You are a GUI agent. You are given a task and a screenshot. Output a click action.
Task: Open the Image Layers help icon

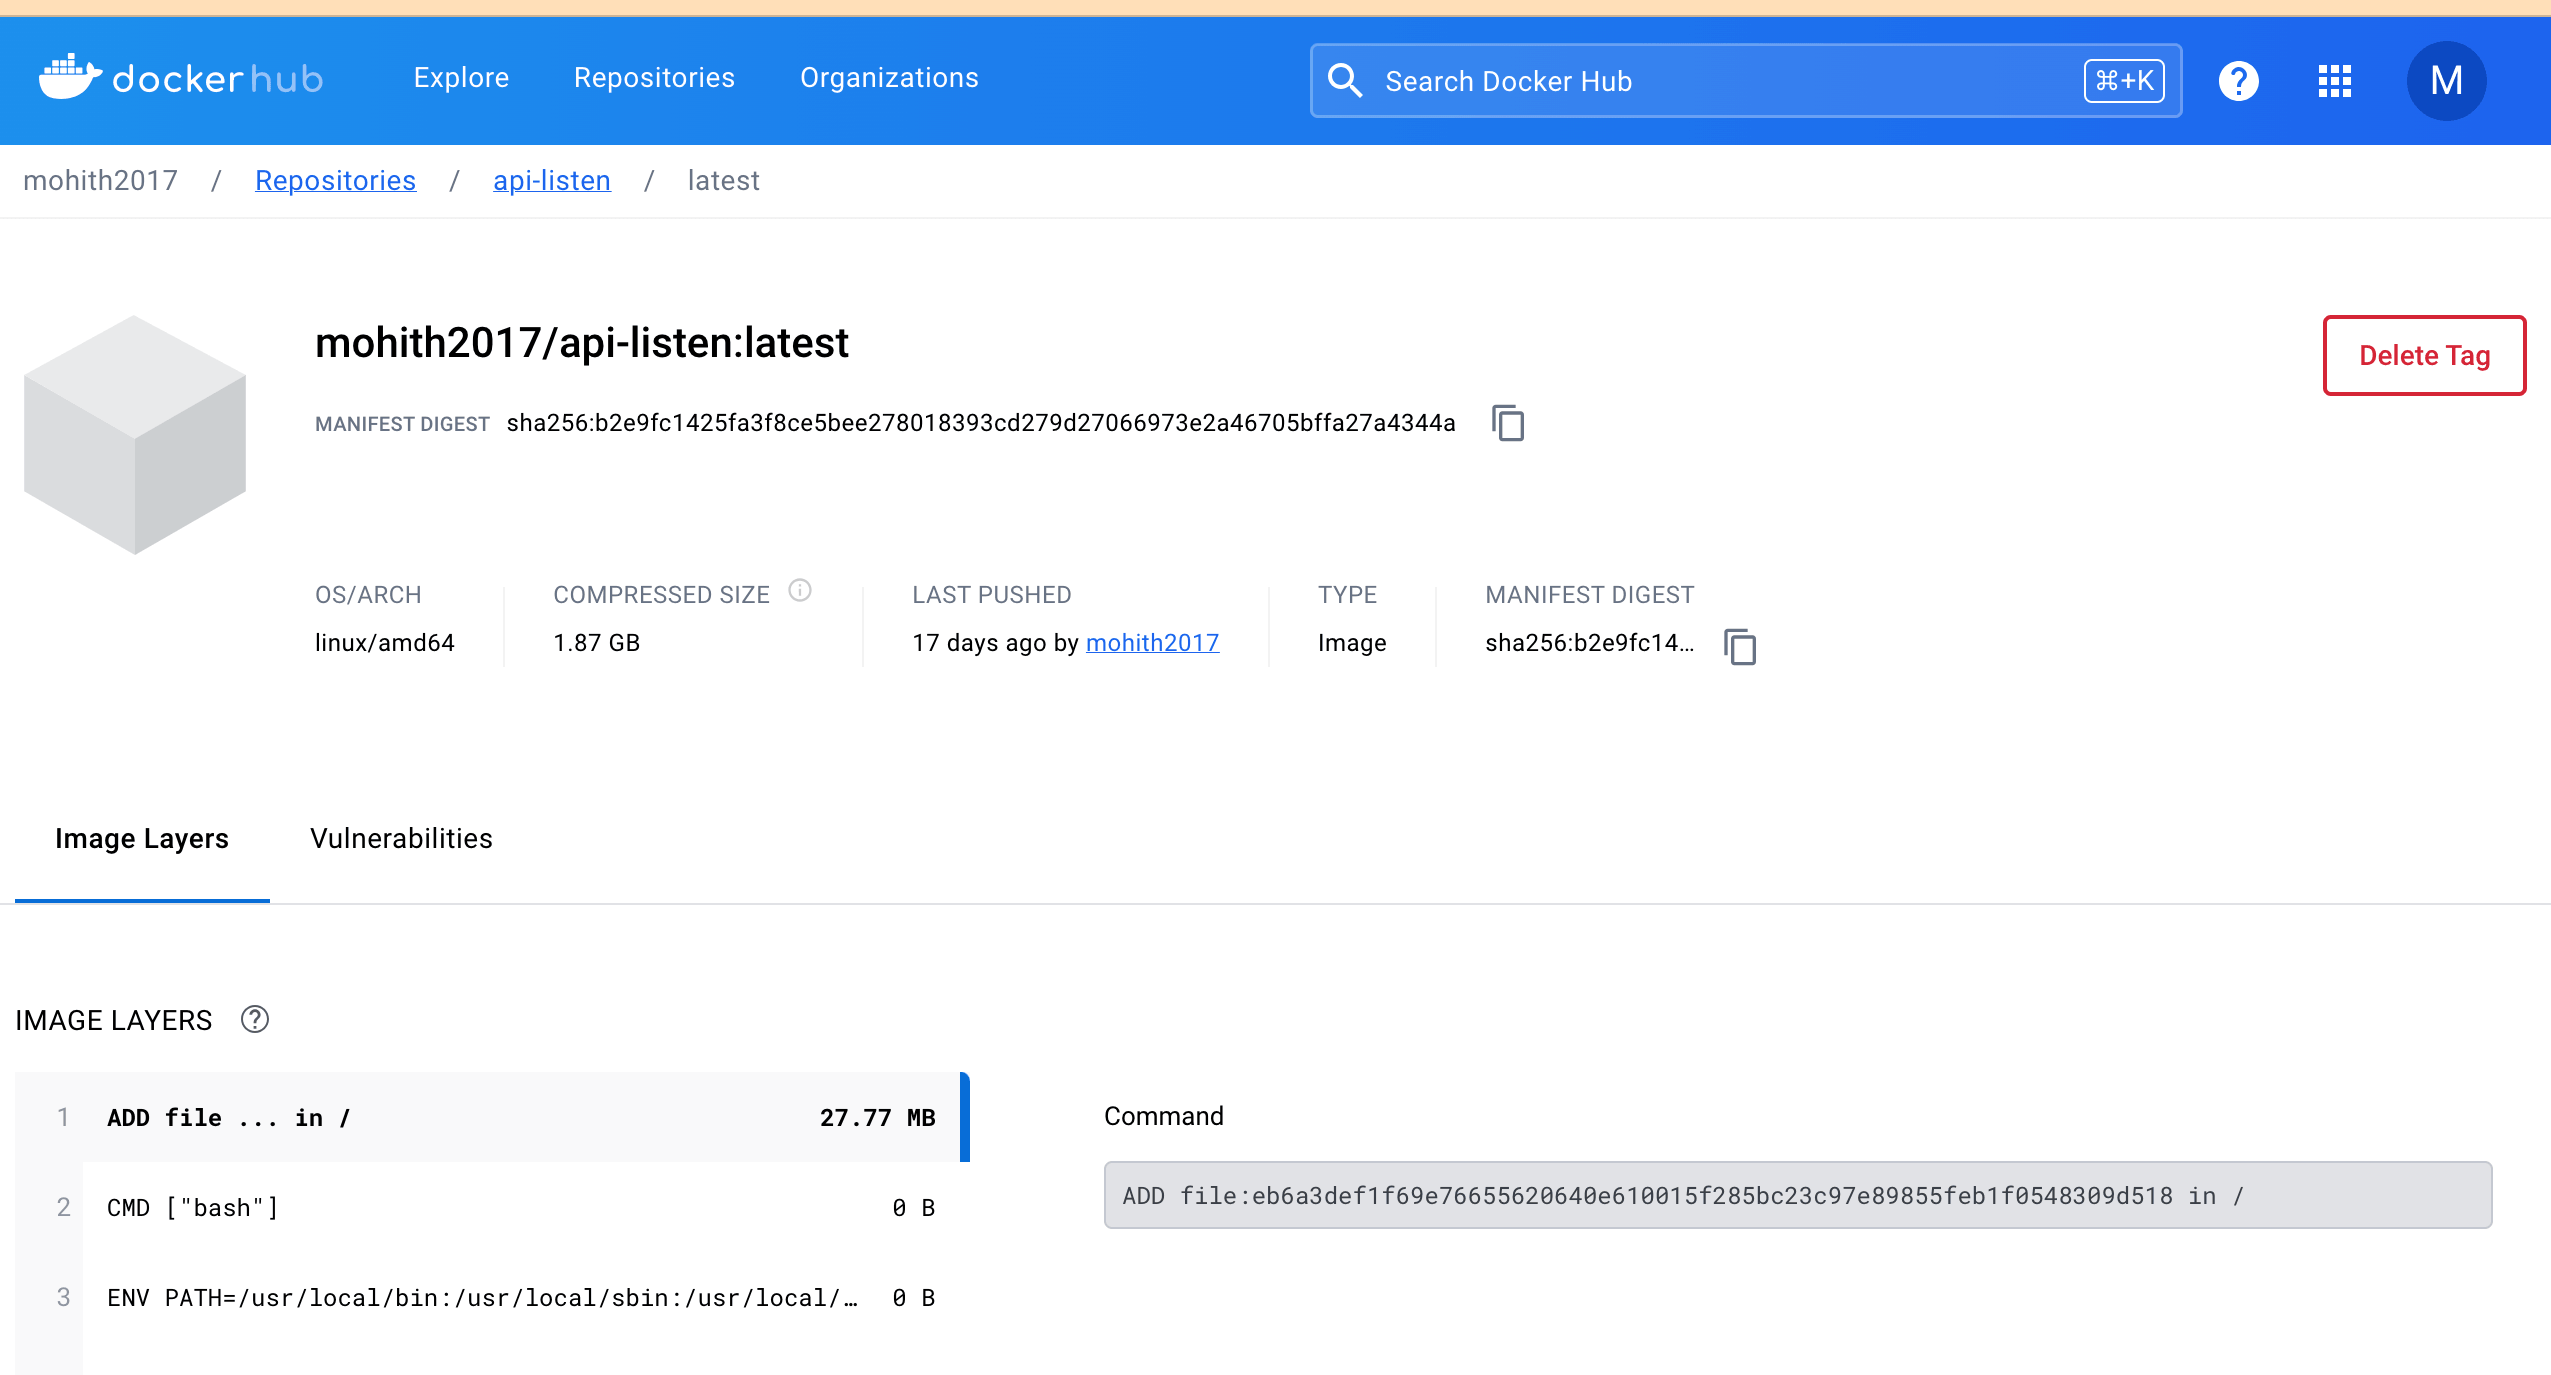pos(255,1019)
